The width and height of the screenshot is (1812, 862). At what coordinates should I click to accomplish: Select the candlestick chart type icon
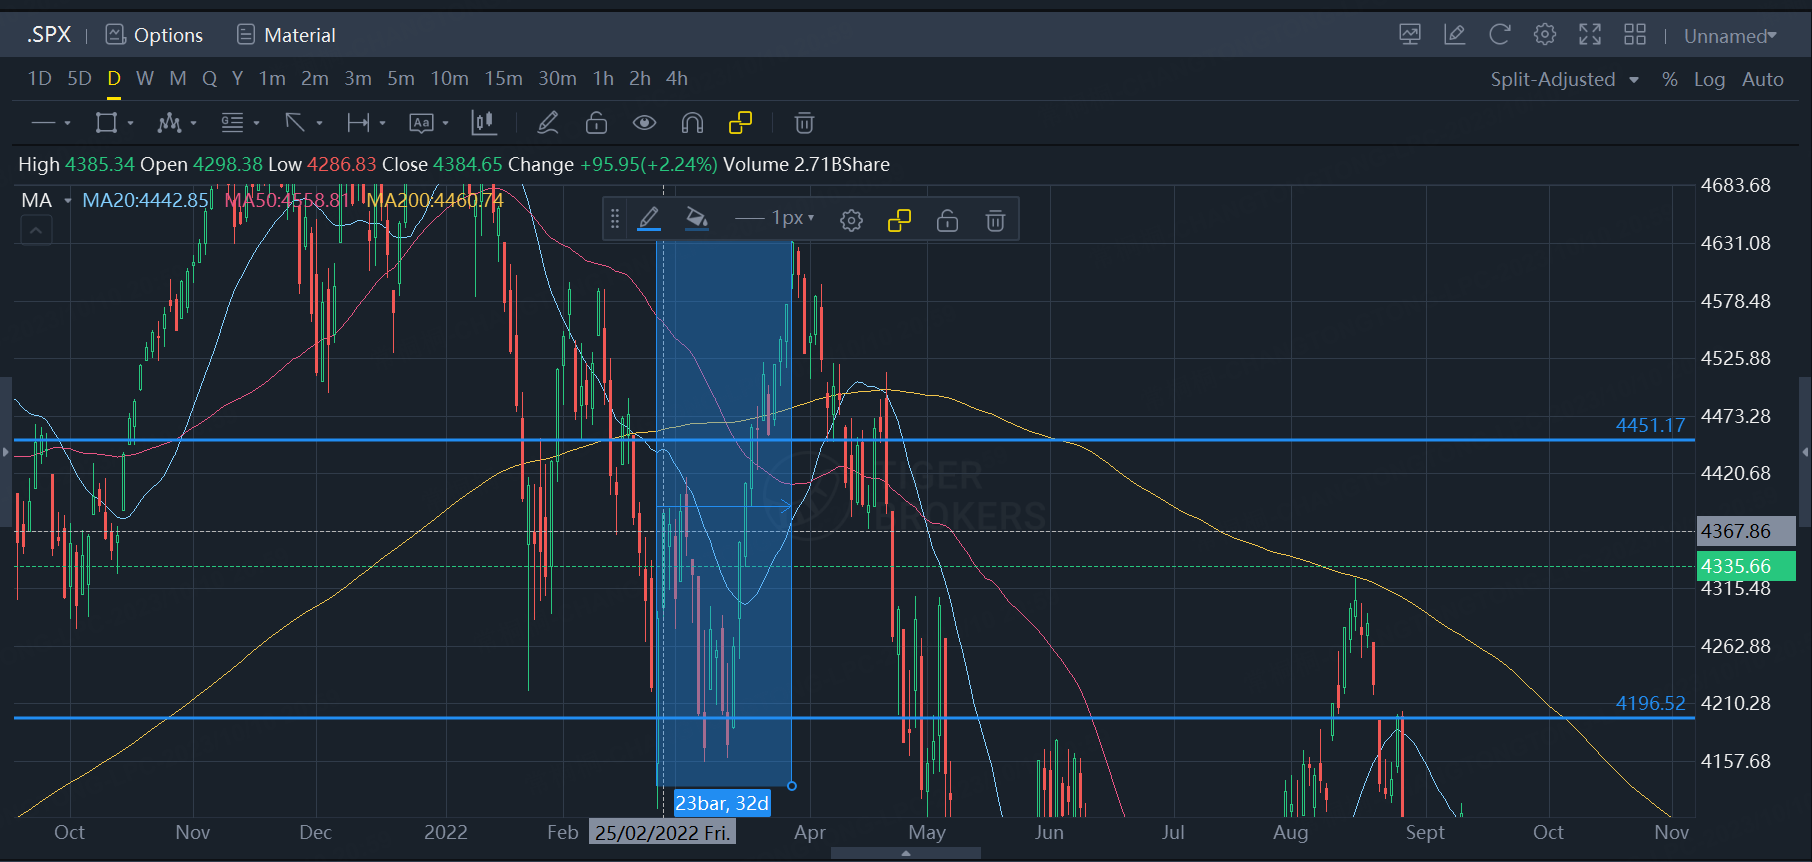pyautogui.click(x=484, y=123)
